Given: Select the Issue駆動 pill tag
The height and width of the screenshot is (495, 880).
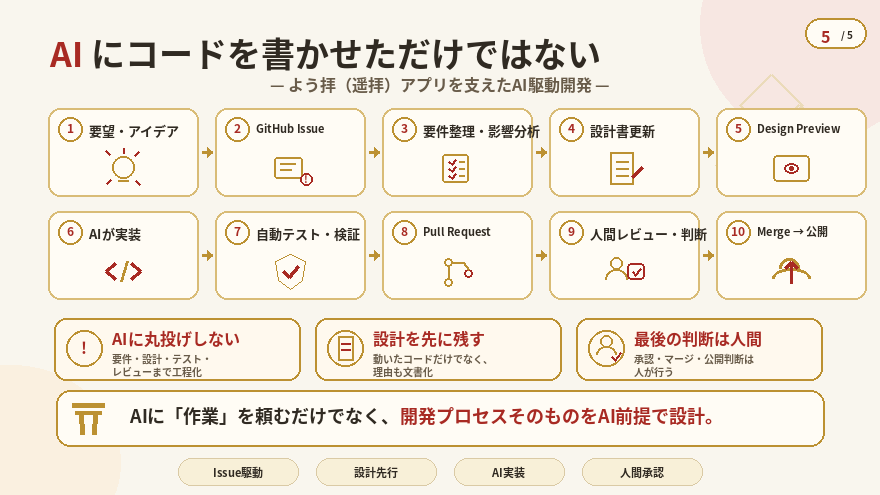Looking at the screenshot, I should 238,472.
